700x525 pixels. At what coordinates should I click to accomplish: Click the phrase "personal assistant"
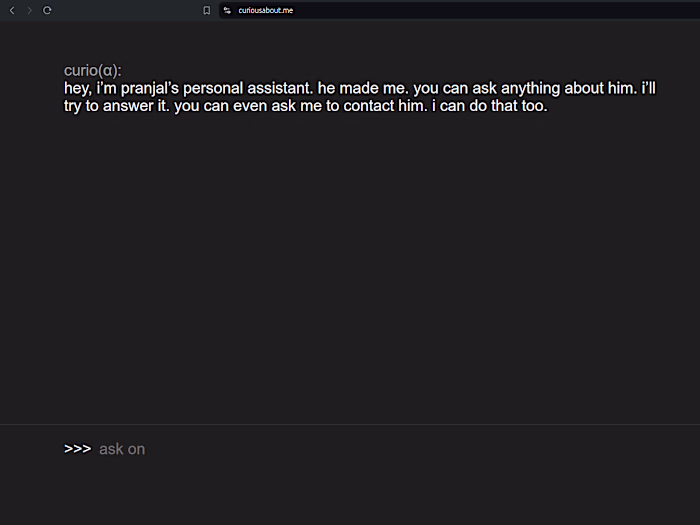click(x=253, y=88)
